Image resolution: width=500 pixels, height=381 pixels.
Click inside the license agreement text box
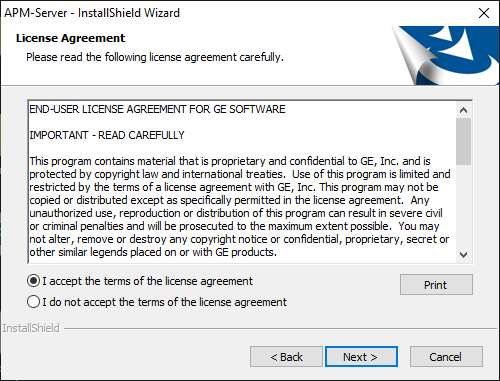point(242,182)
